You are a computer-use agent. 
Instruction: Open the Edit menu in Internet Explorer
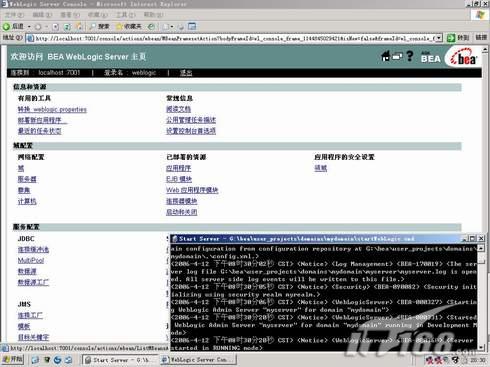(42, 15)
